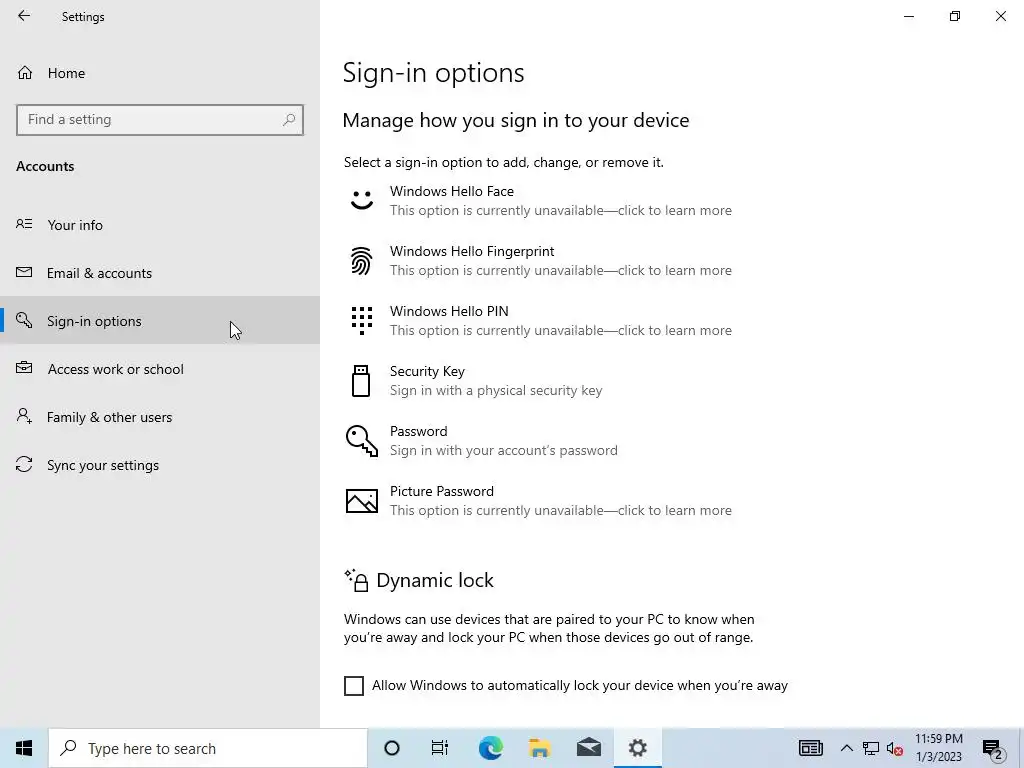The width and height of the screenshot is (1024, 768).
Task: Click the magnifier icon in Find a setting
Action: (289, 120)
